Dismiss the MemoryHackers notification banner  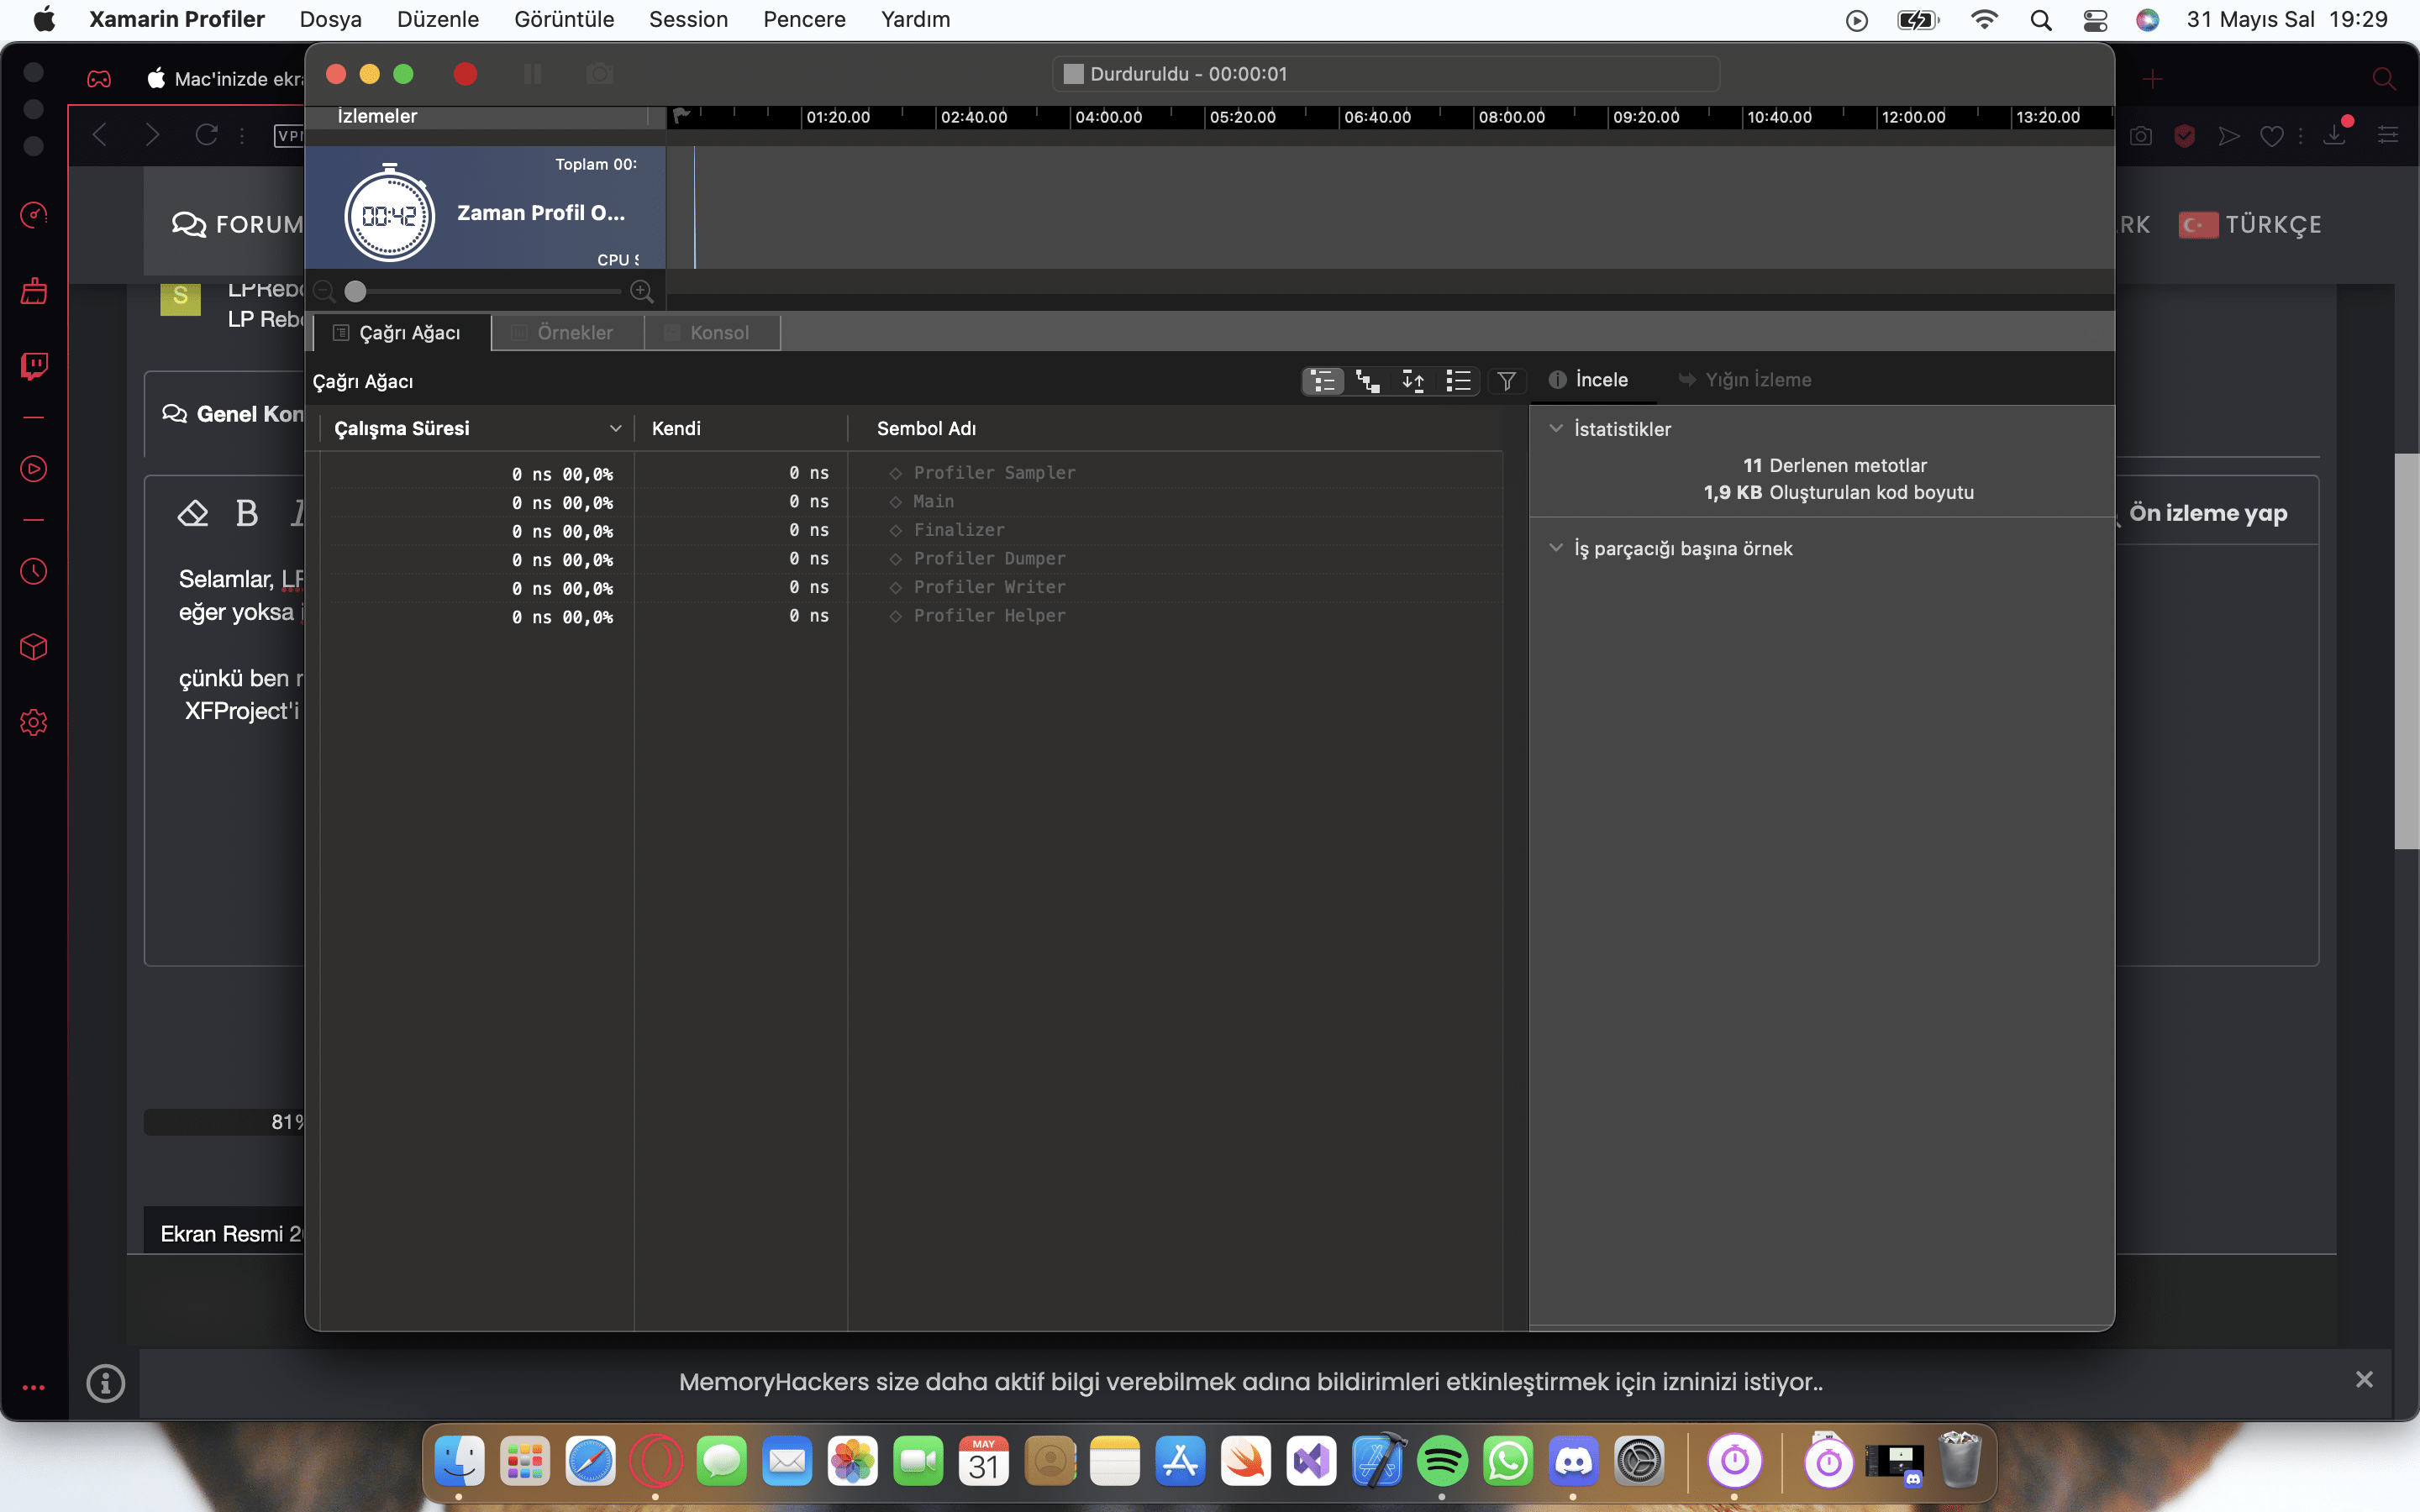click(x=2364, y=1380)
